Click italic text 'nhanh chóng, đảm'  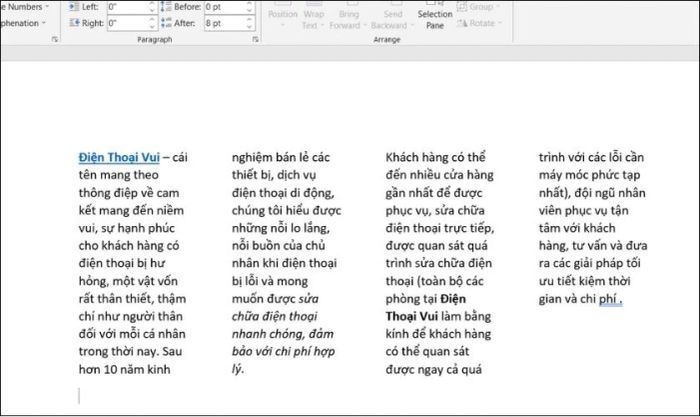[283, 334]
